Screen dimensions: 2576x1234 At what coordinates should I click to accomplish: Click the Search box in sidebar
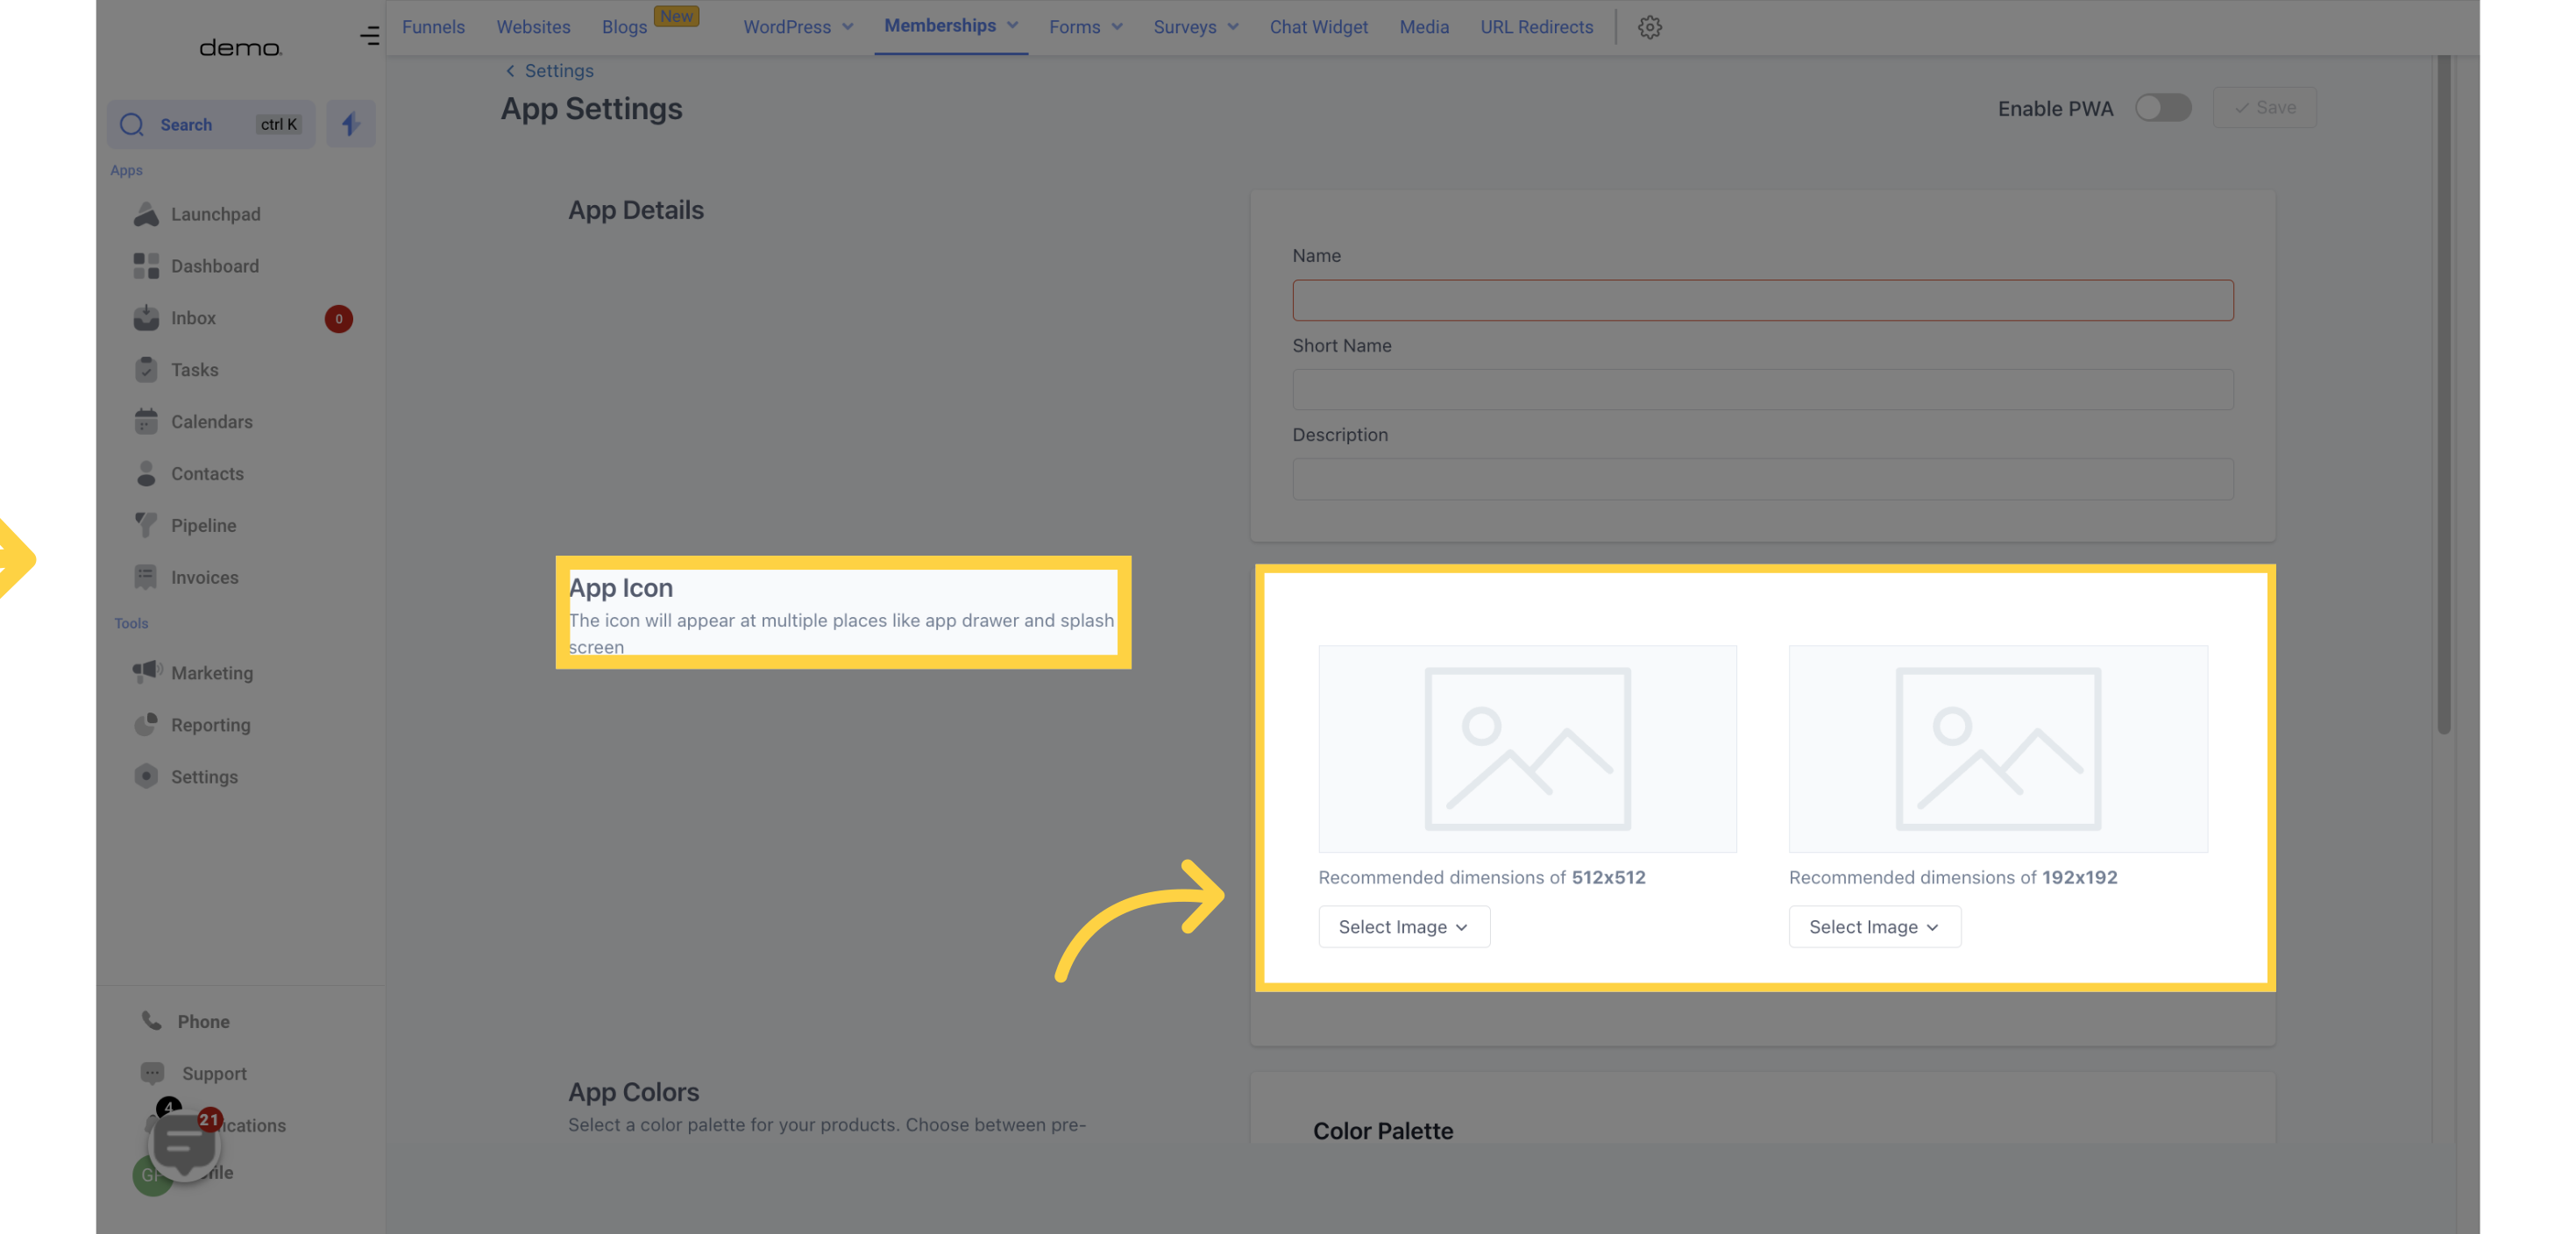[211, 124]
